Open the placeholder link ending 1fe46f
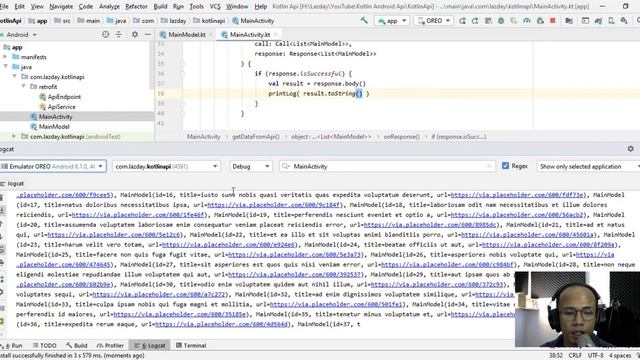The height and width of the screenshot is (360, 640). tap(138, 215)
